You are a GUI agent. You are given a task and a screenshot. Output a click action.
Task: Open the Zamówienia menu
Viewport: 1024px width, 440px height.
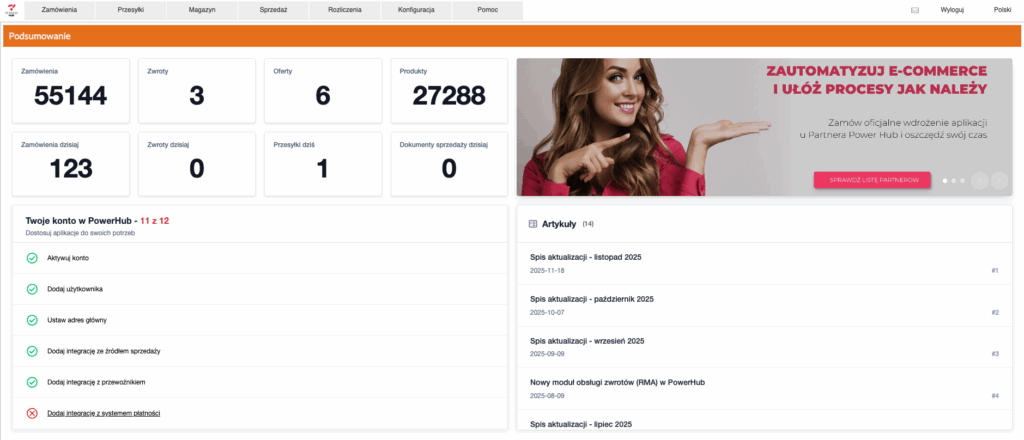[60, 10]
